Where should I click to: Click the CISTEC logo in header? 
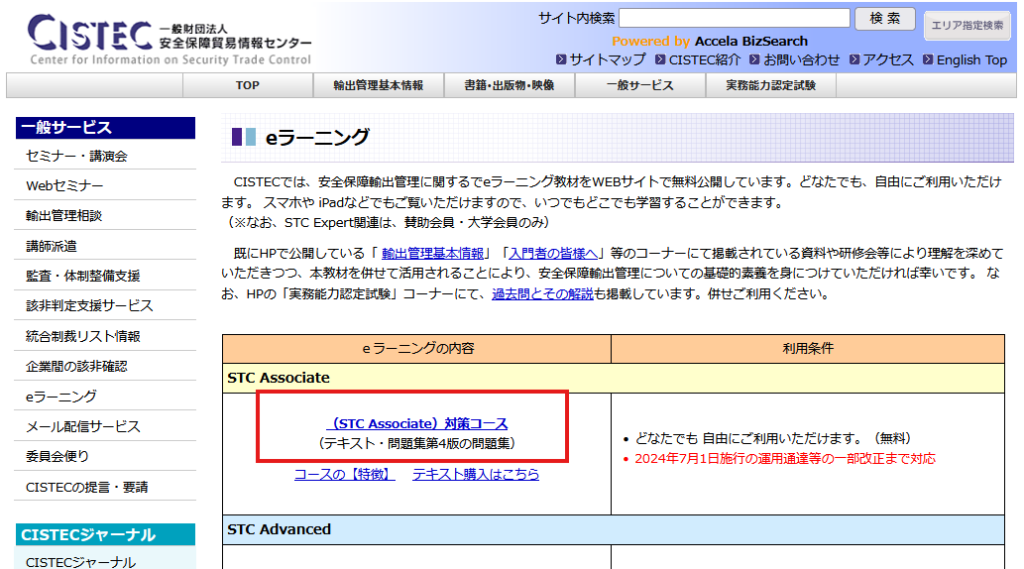[x=169, y=41]
